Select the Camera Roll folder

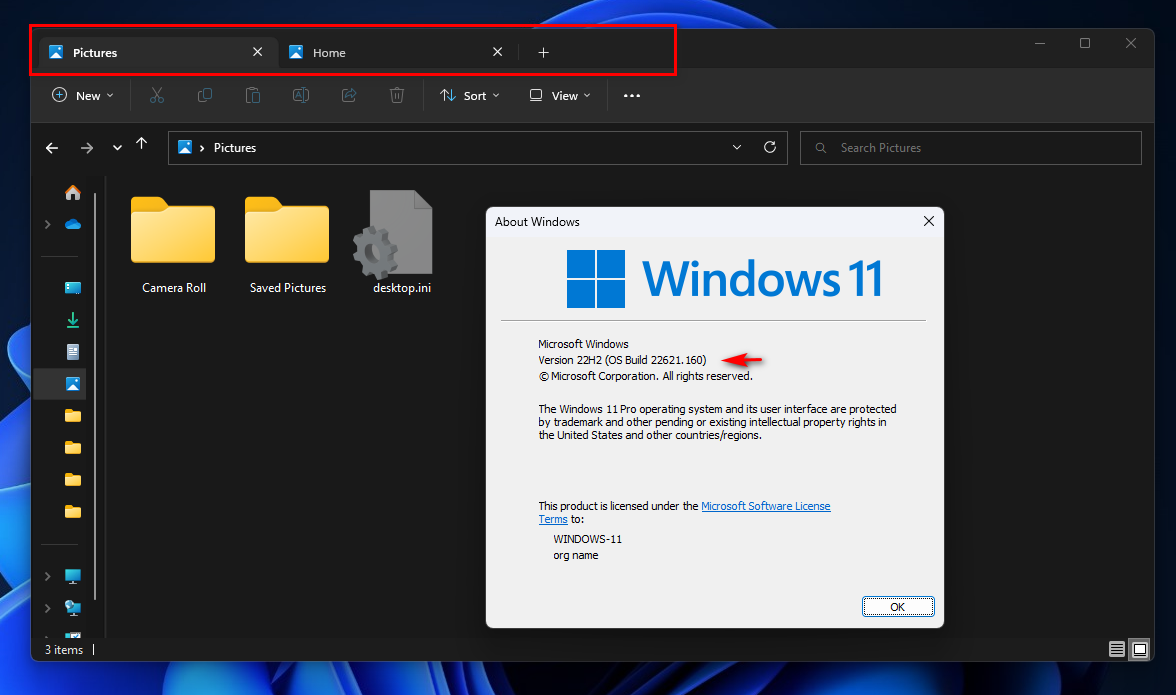(173, 244)
